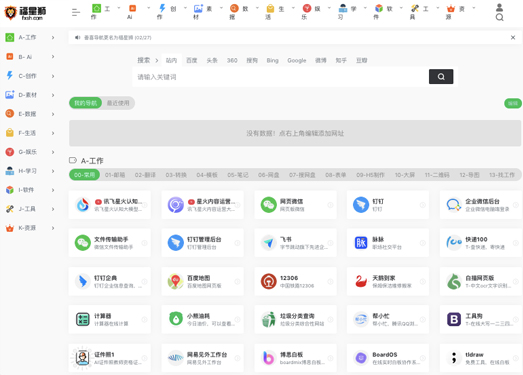This screenshot has height=375, width=523.
Task: Open the lion logo home link
Action: 25,13
